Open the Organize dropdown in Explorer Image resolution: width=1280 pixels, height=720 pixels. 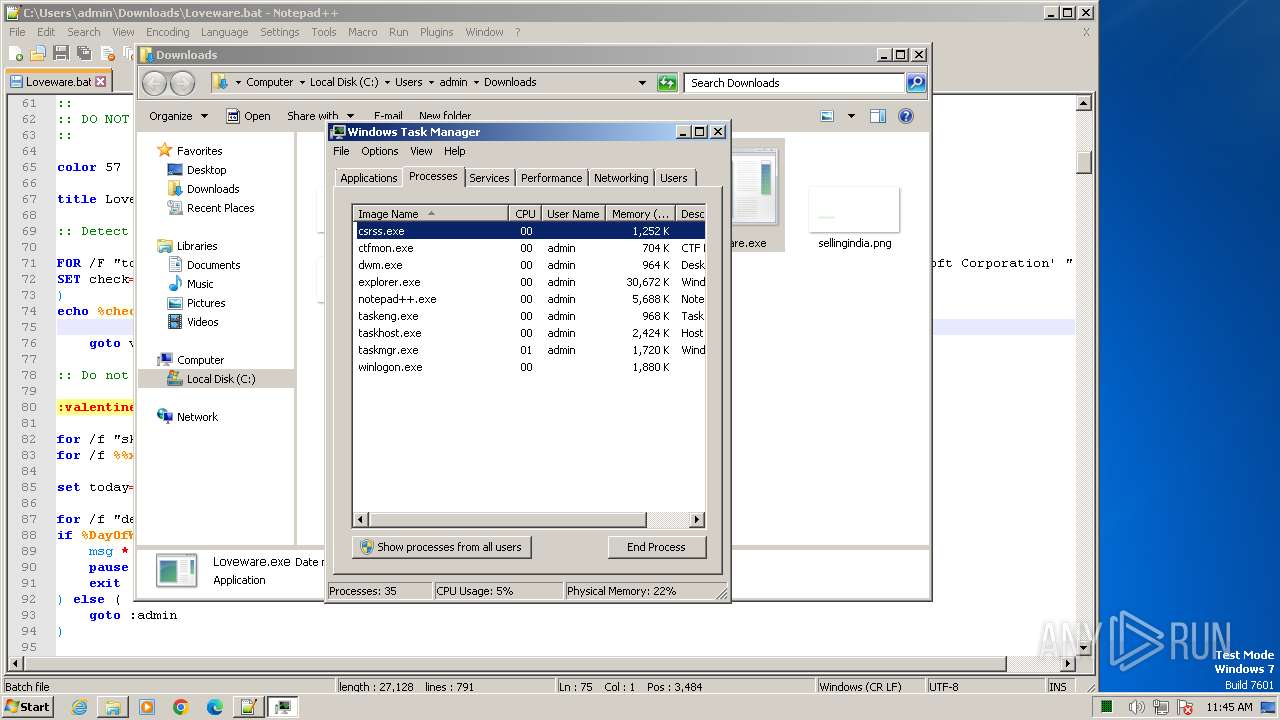(179, 116)
